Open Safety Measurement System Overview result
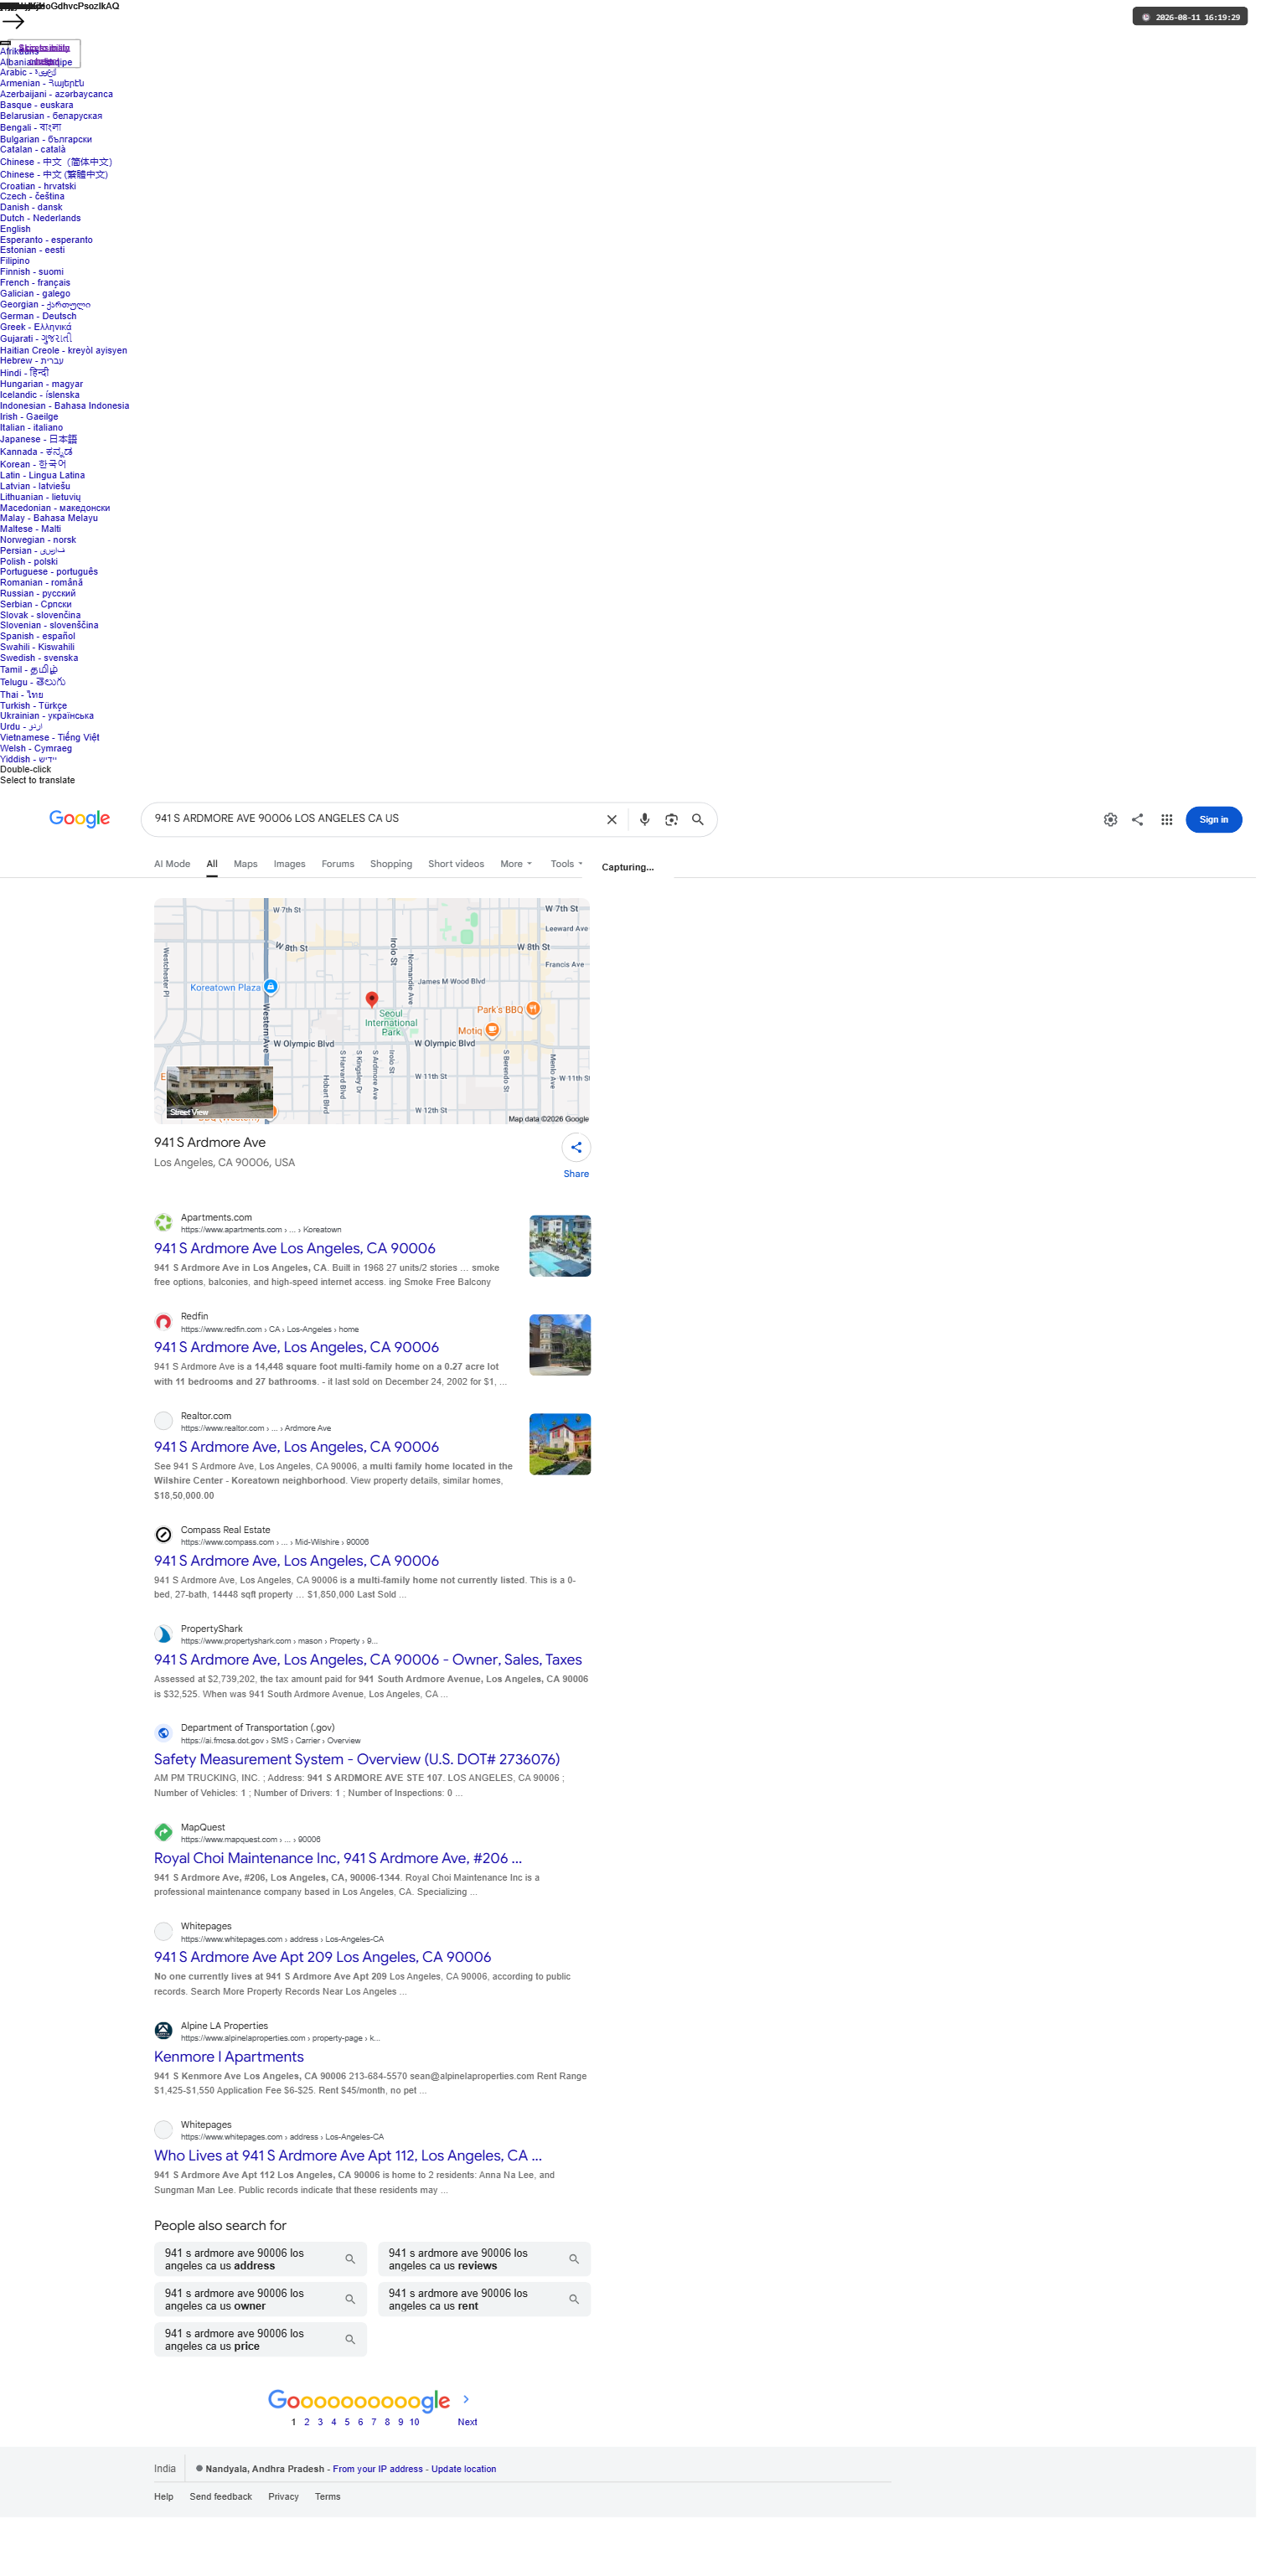The image size is (1271, 2576). 357,1759
